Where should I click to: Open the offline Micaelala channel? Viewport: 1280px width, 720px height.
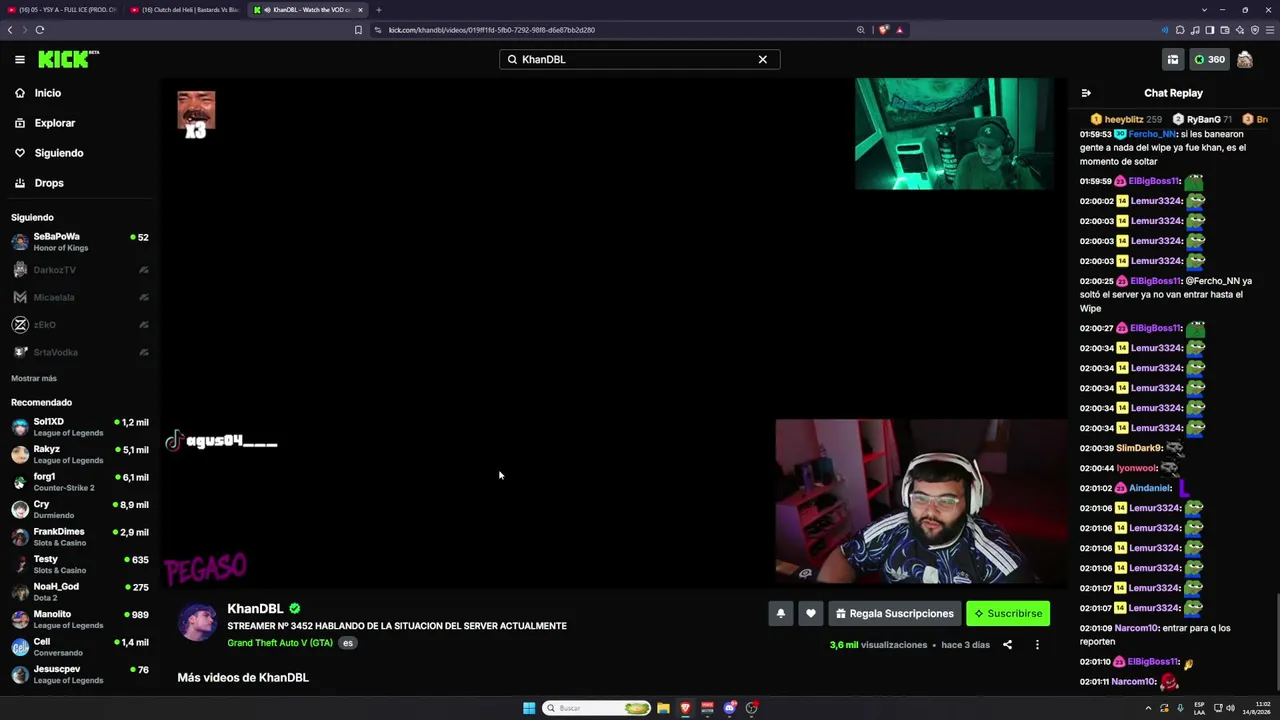(x=80, y=297)
